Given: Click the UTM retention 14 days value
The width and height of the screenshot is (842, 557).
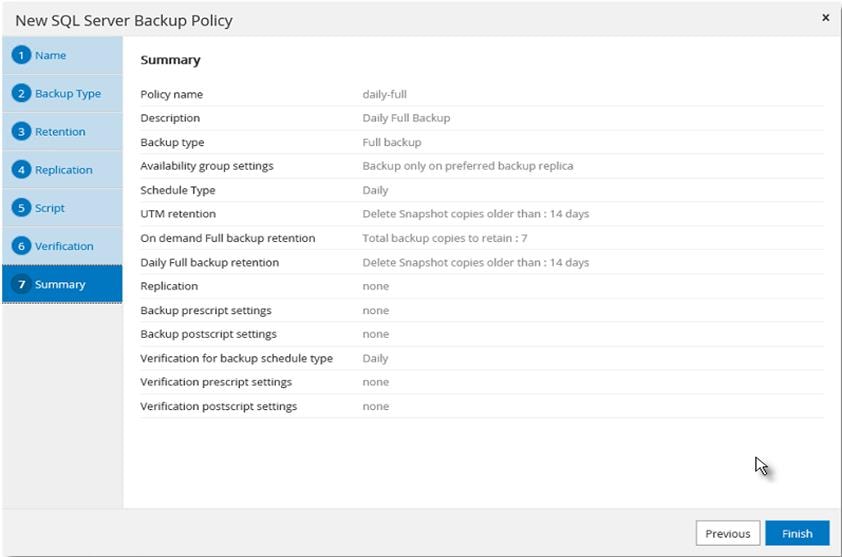Looking at the screenshot, I should pos(476,214).
